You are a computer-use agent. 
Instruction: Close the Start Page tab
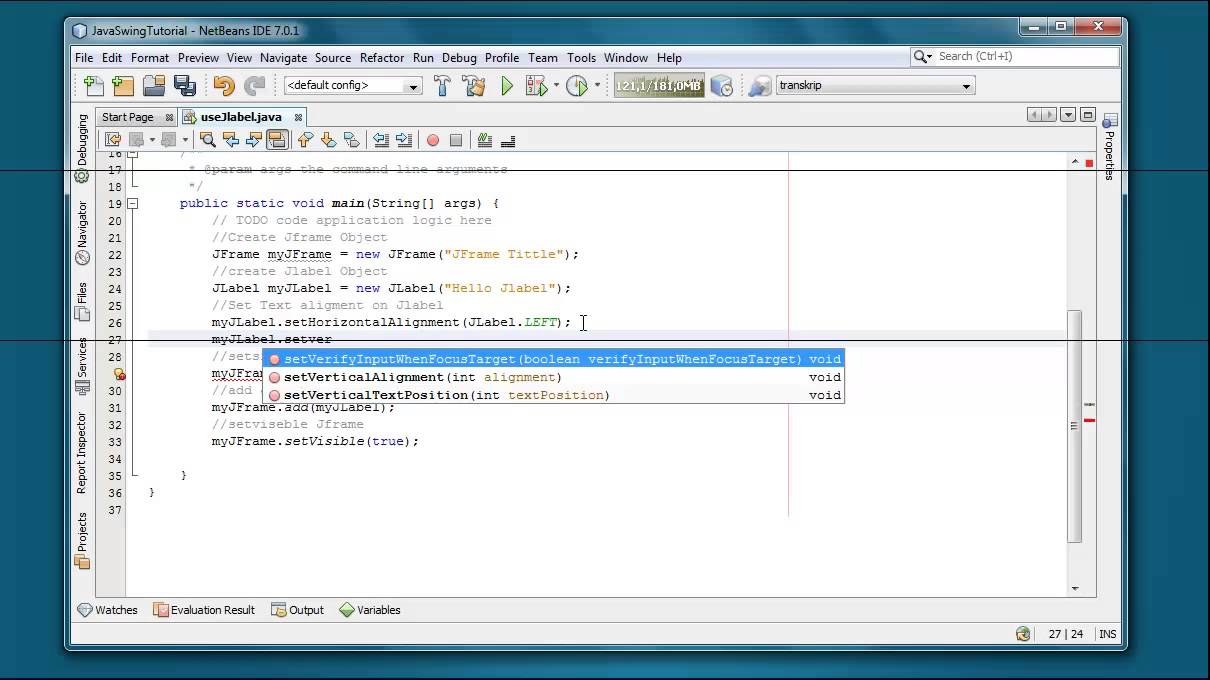[169, 118]
